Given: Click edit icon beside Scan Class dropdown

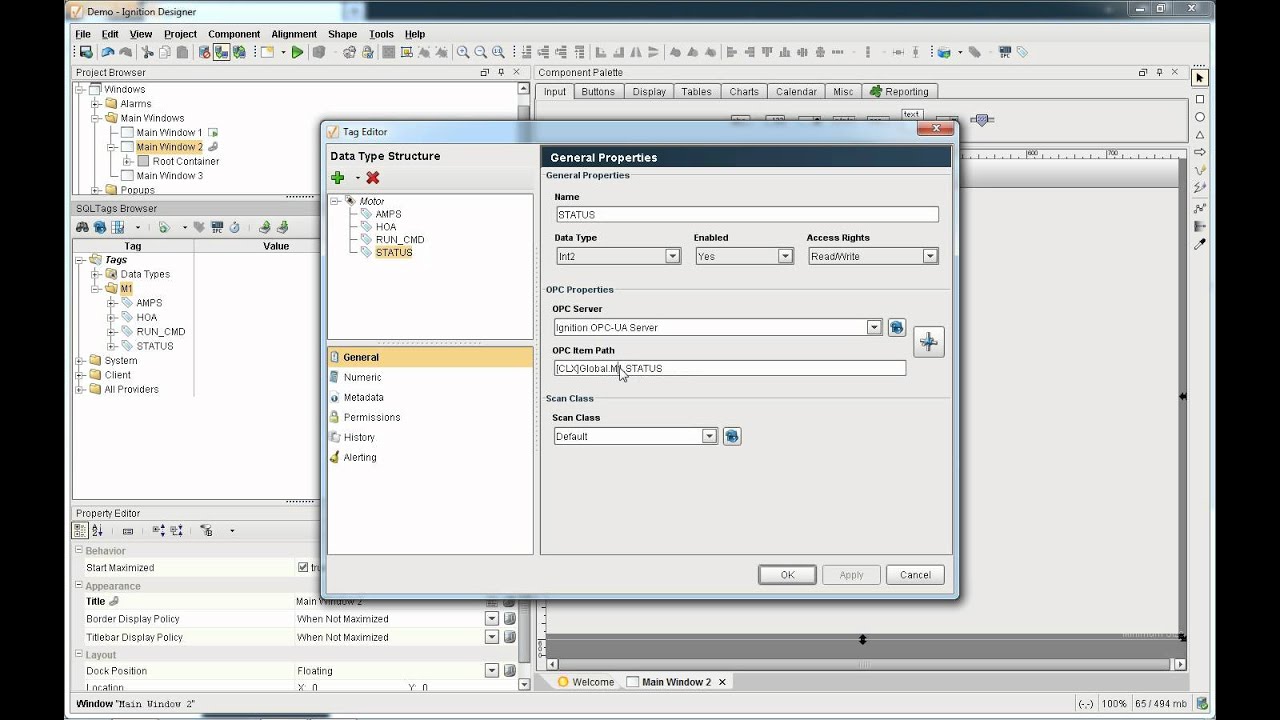Looking at the screenshot, I should [x=732, y=436].
